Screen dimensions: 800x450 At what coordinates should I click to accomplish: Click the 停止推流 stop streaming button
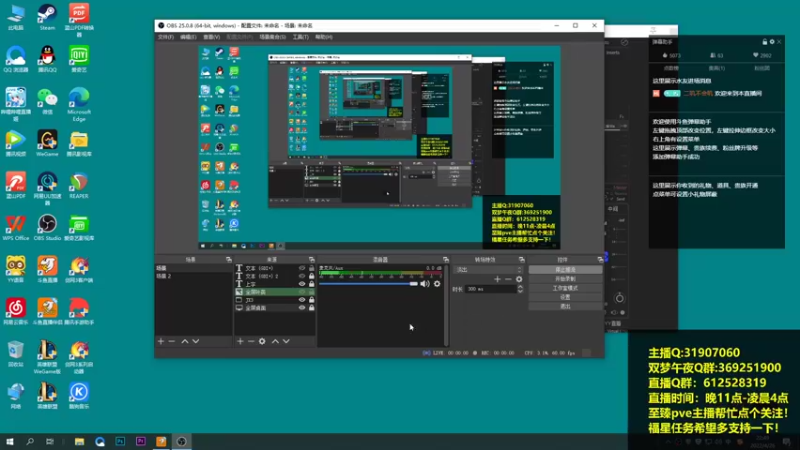(x=565, y=269)
